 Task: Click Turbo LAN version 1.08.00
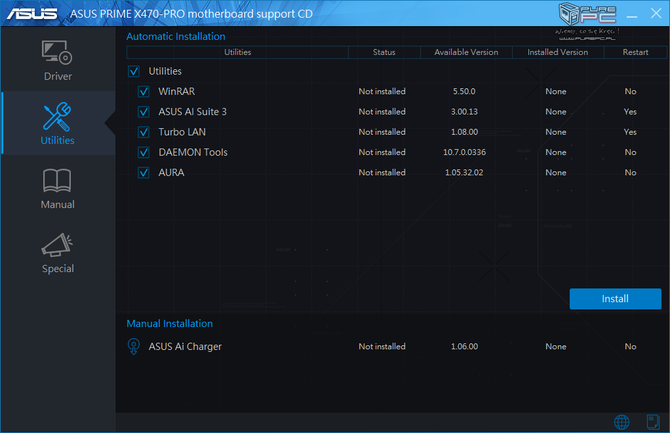[x=464, y=132]
